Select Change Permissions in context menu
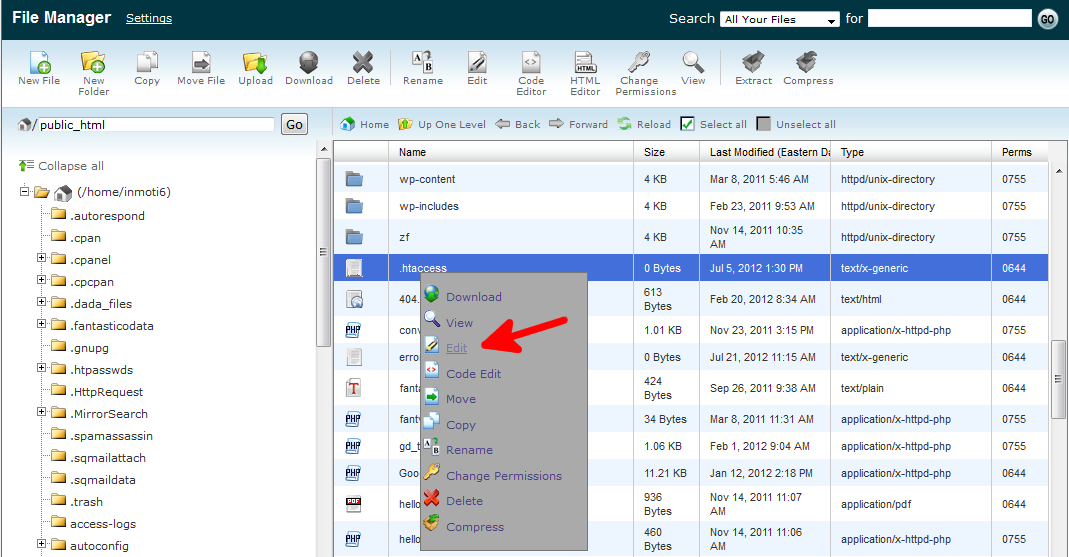The width and height of the screenshot is (1069, 557). [503, 476]
